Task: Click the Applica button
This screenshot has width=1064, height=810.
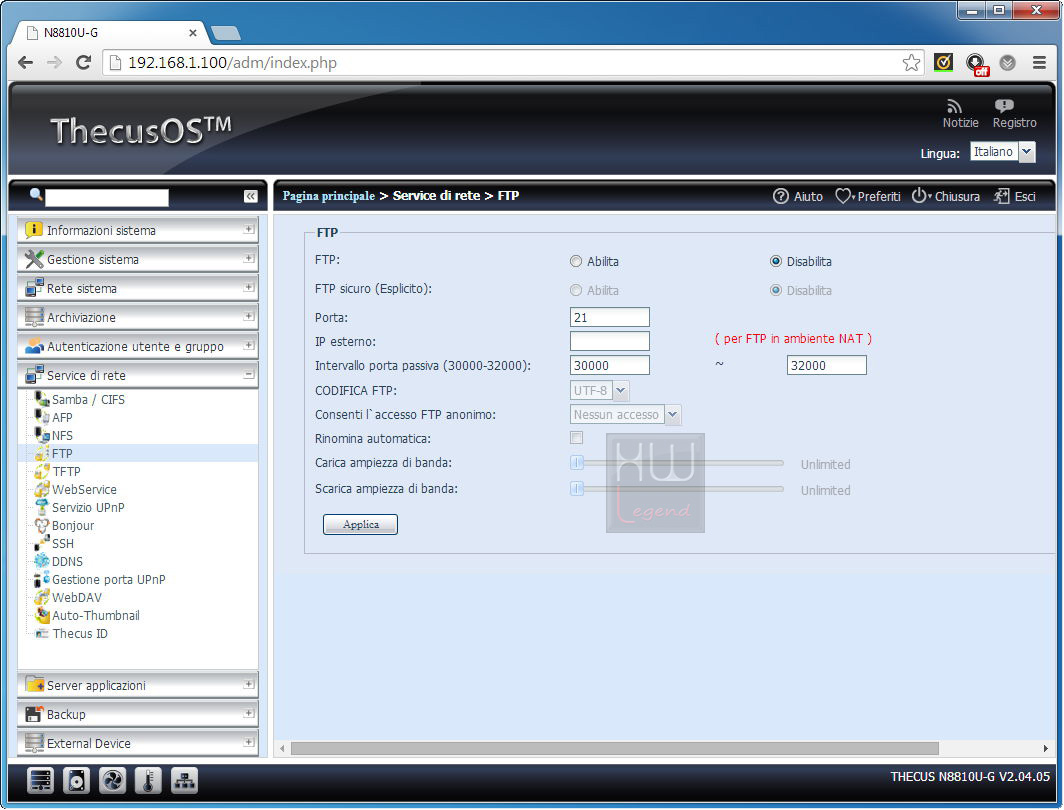Action: (x=360, y=524)
